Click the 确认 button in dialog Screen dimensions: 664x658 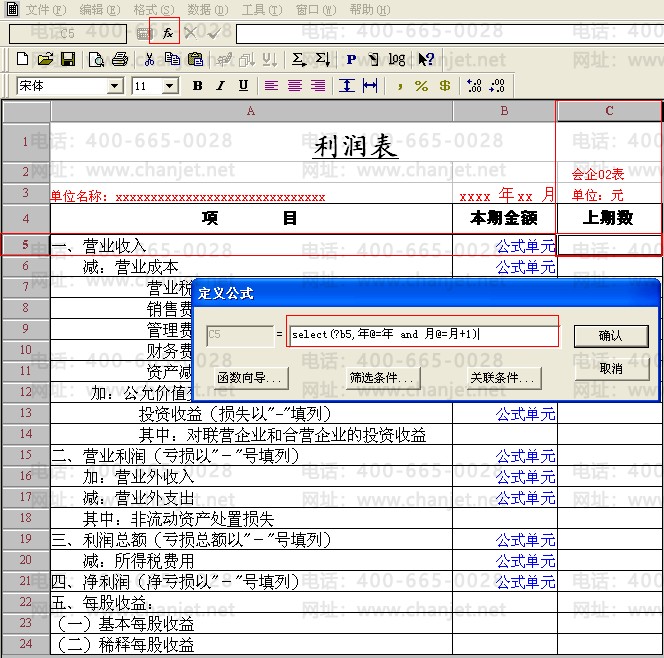tap(610, 336)
